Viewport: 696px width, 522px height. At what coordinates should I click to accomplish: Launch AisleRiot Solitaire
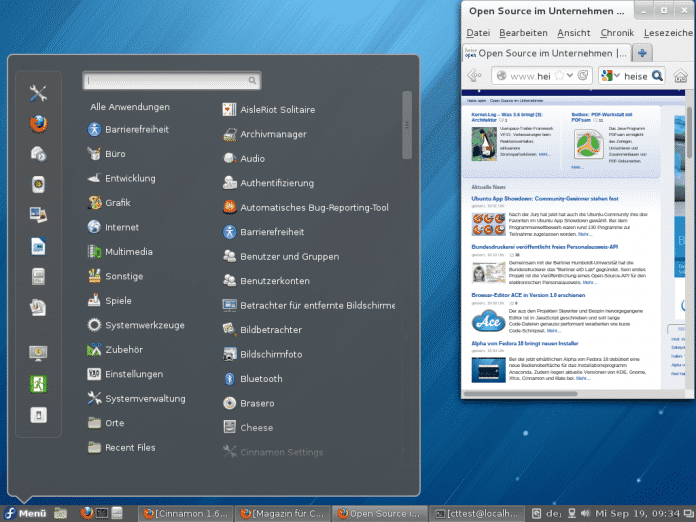[277, 110]
